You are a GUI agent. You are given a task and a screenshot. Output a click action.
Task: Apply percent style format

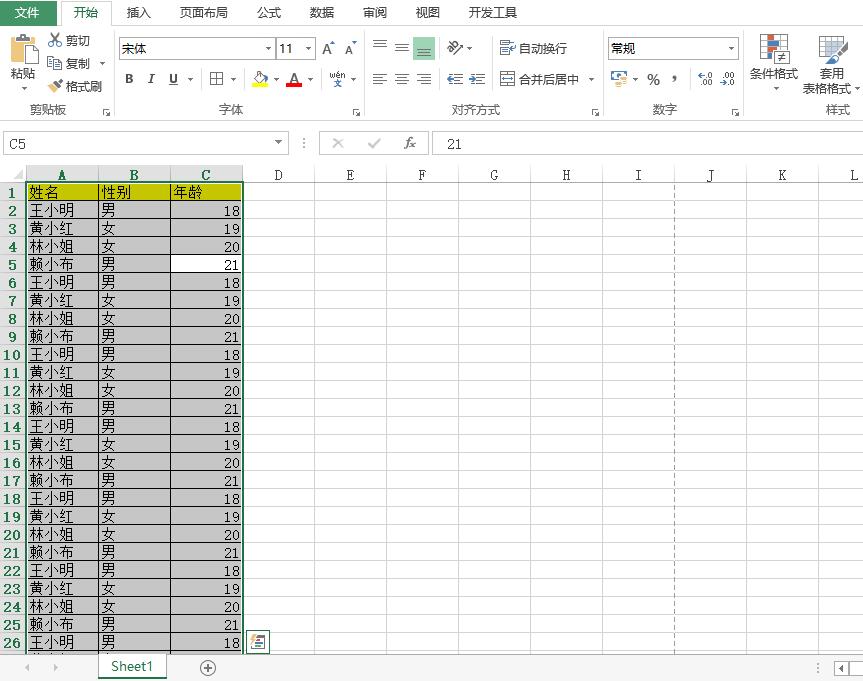[653, 79]
